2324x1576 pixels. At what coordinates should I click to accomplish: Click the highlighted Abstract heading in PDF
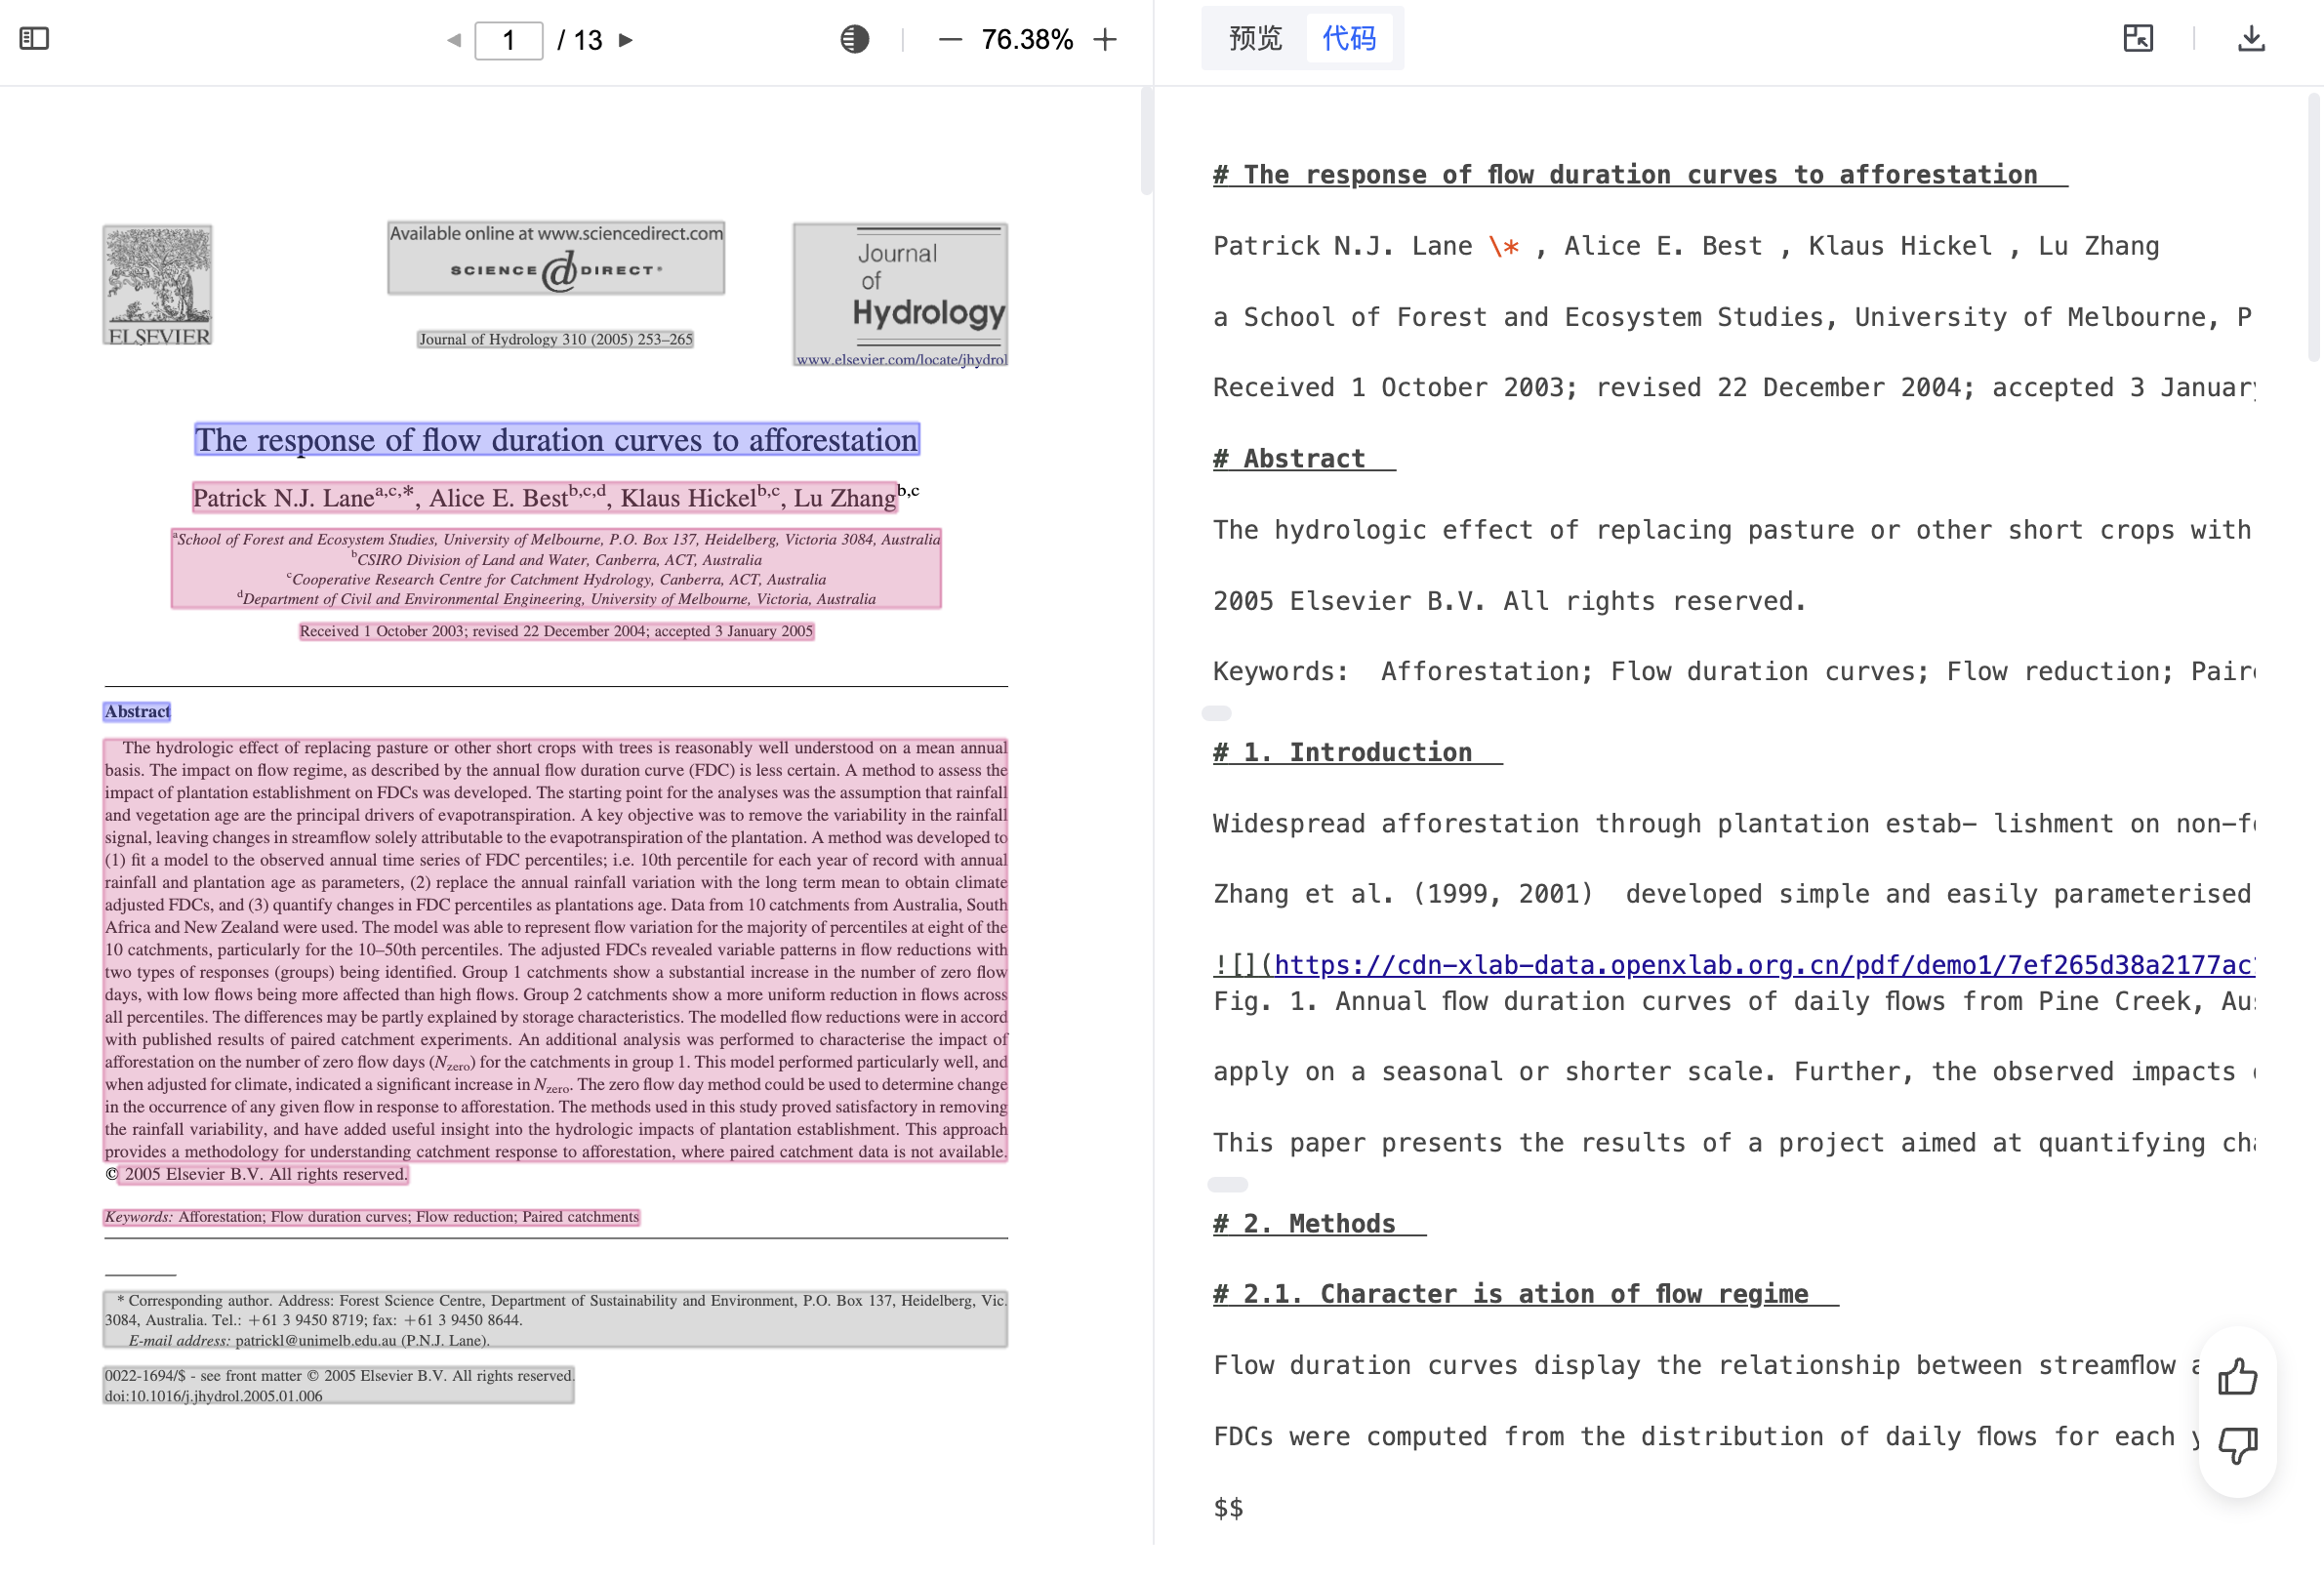click(137, 711)
